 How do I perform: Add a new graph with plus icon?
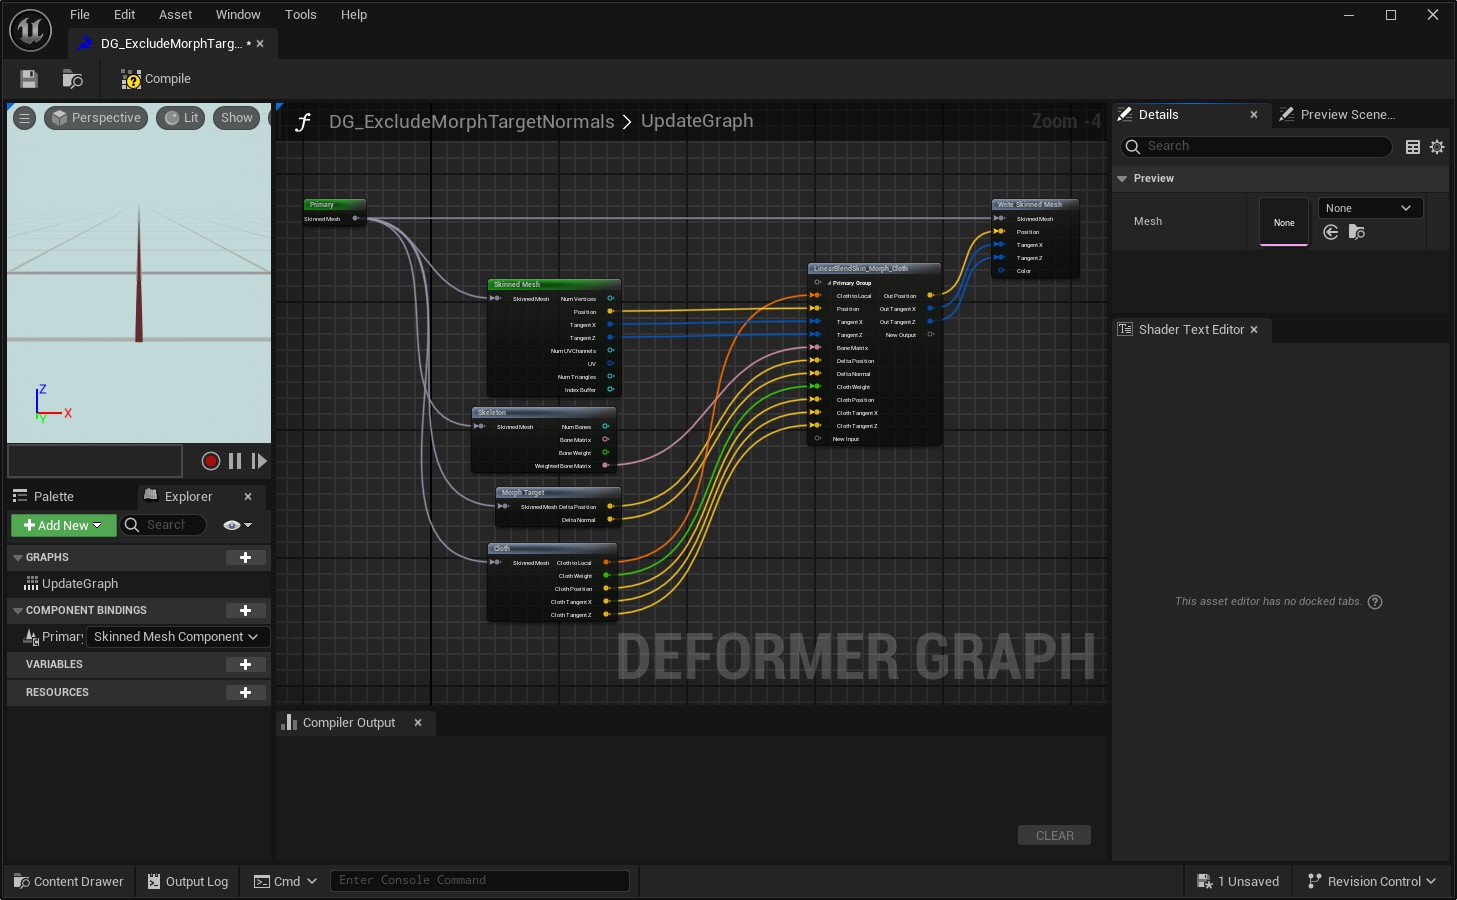(245, 557)
